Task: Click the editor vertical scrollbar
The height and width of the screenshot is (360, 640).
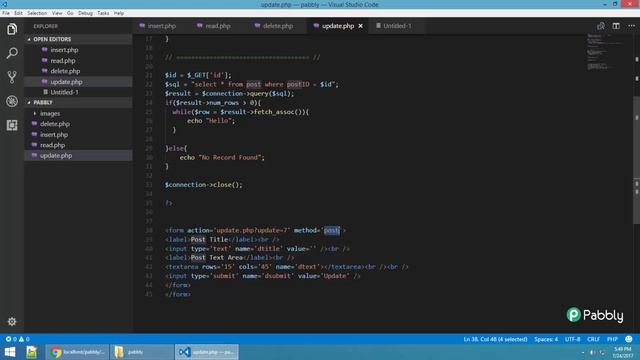Action: (636, 159)
